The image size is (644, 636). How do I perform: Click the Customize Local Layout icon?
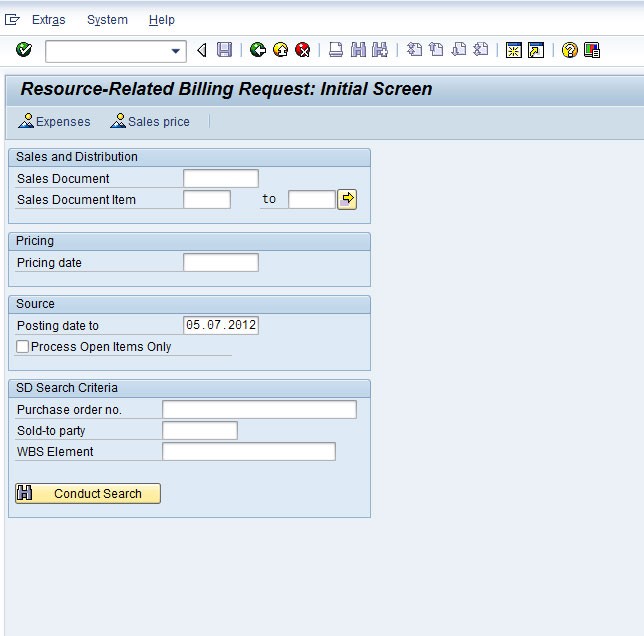[x=592, y=50]
